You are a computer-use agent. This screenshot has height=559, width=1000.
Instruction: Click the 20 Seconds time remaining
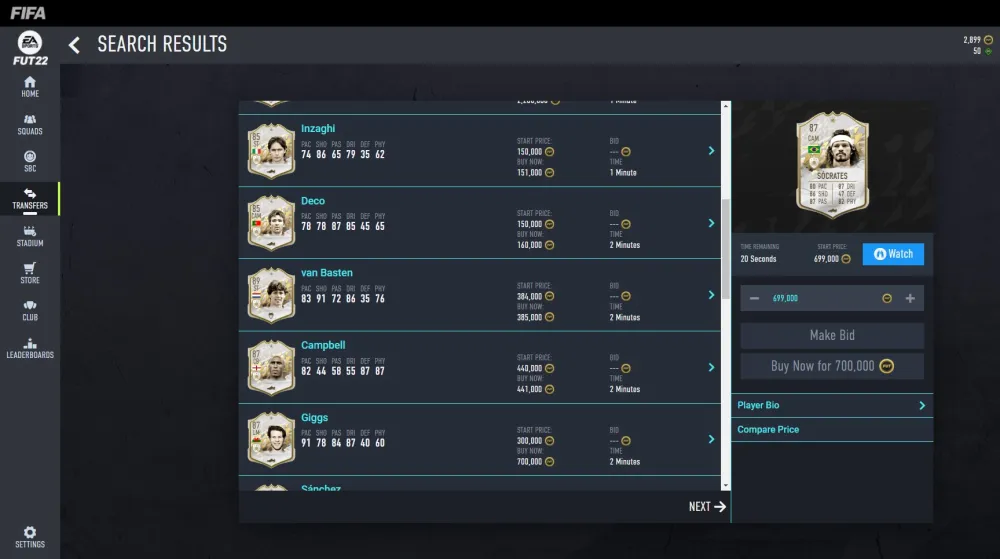tap(758, 259)
